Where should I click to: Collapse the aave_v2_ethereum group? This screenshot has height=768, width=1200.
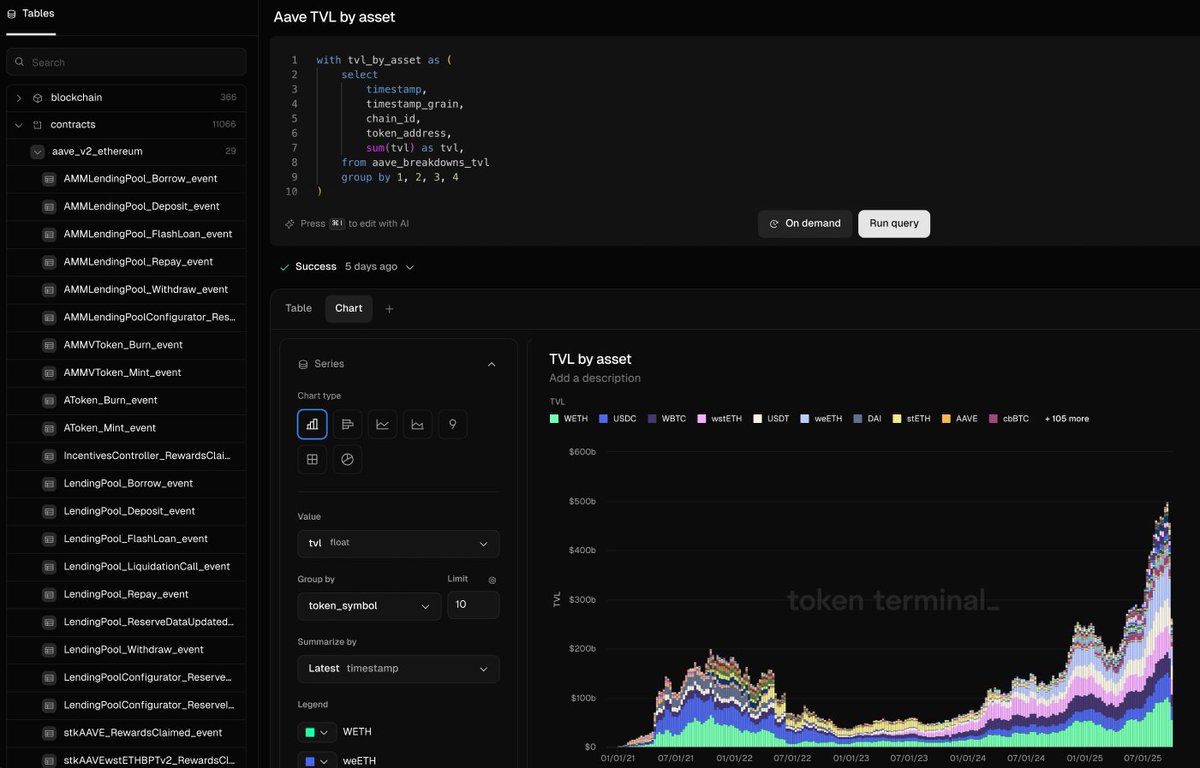[38, 152]
